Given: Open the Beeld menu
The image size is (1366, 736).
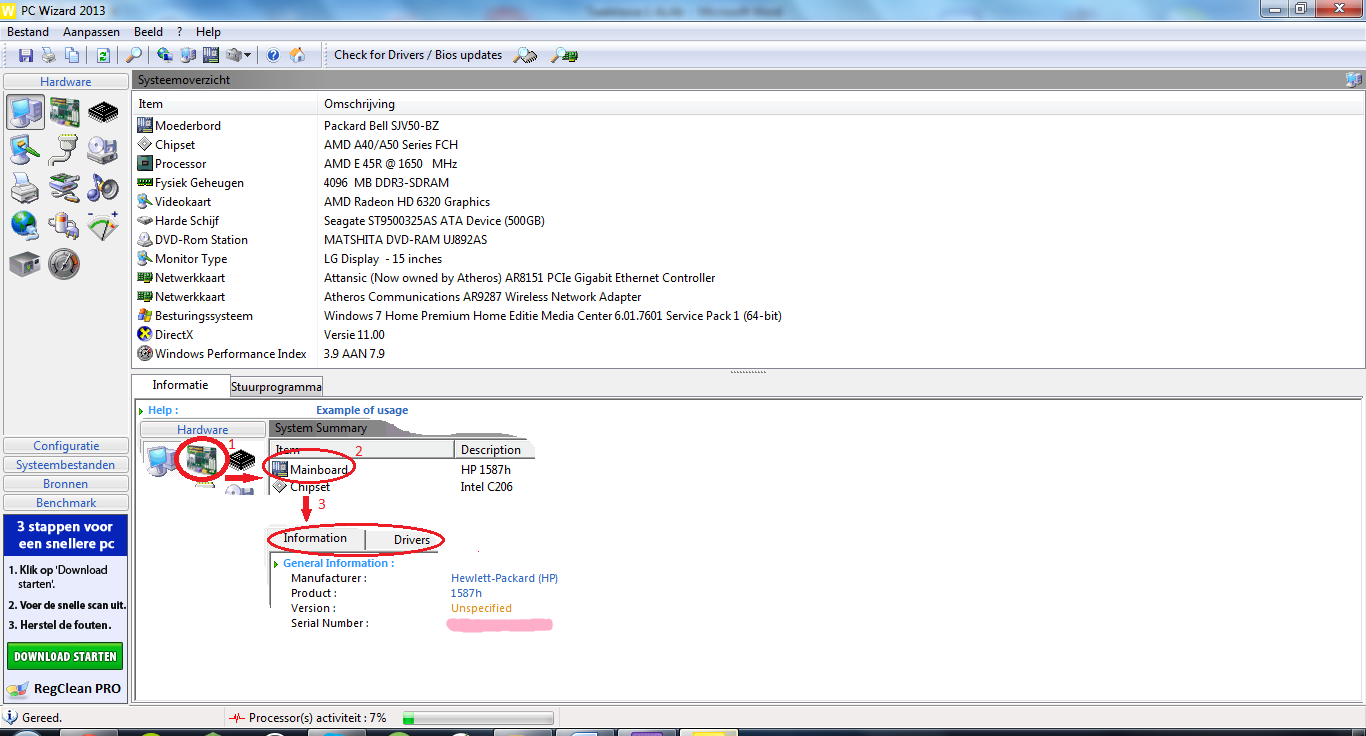Looking at the screenshot, I should [x=148, y=32].
